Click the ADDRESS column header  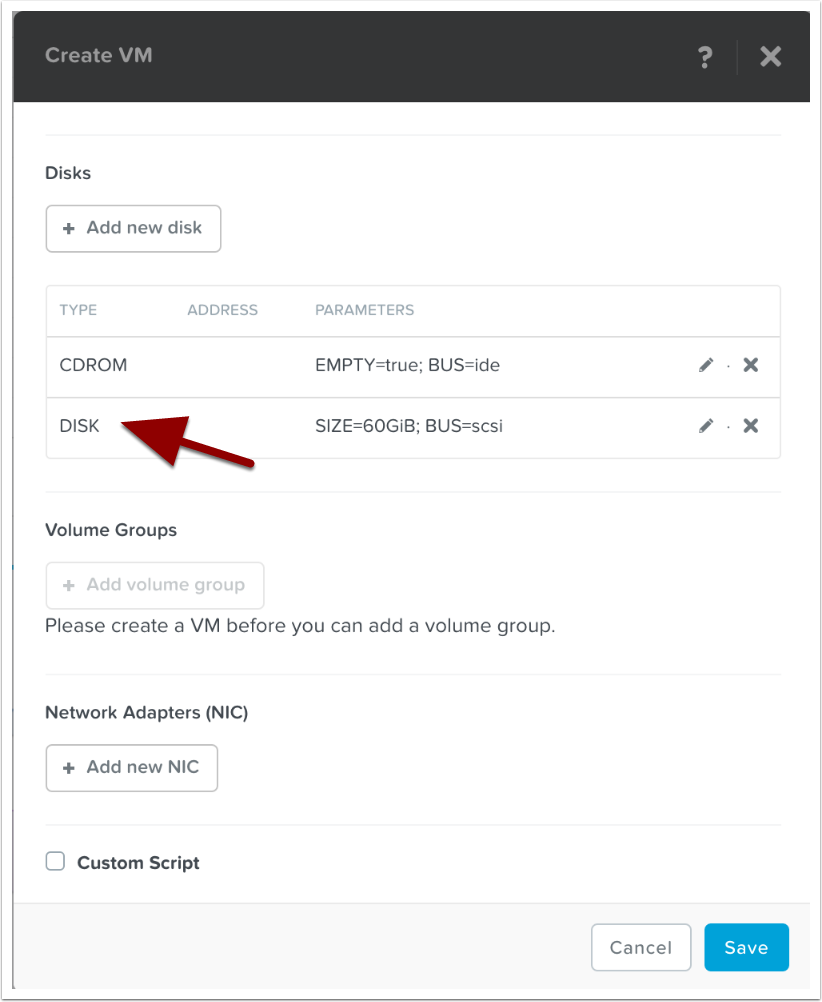pyautogui.click(x=222, y=310)
